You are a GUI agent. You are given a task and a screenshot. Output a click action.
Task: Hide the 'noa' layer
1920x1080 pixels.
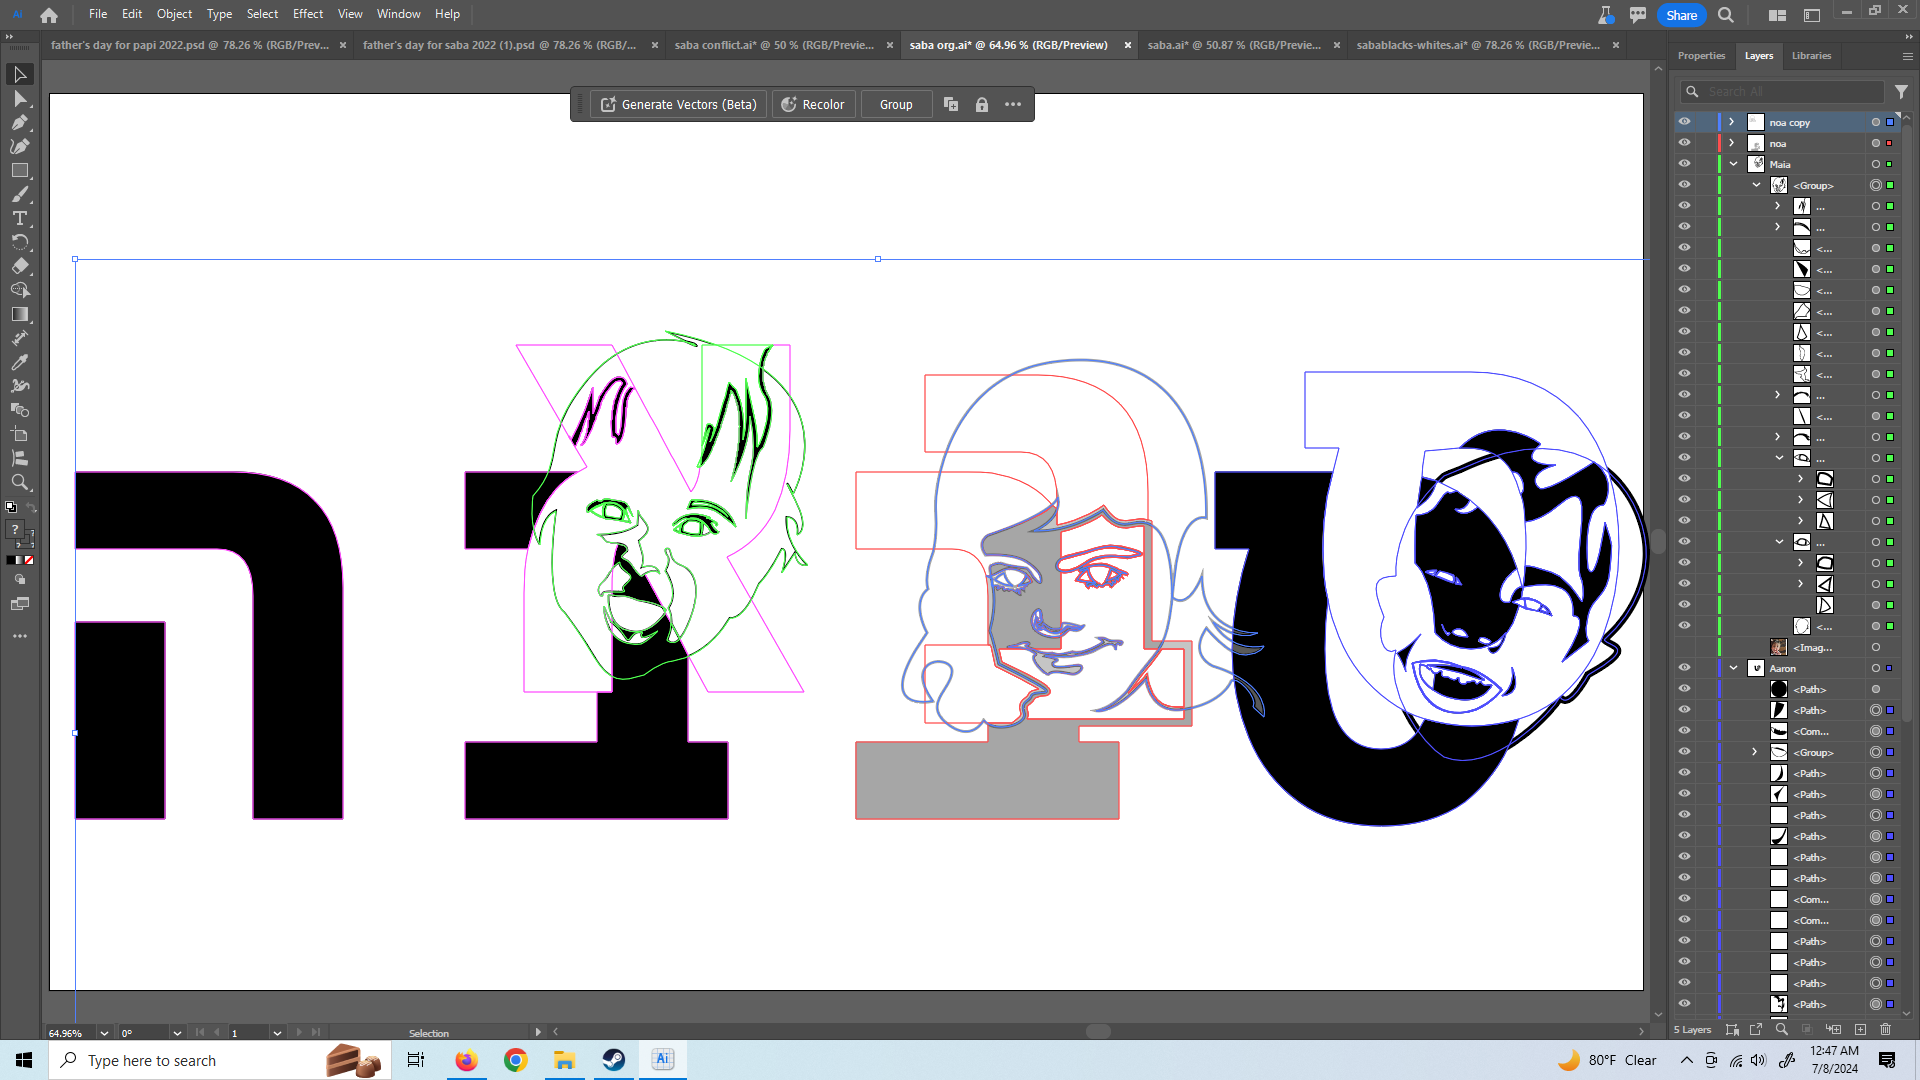pos(1685,143)
